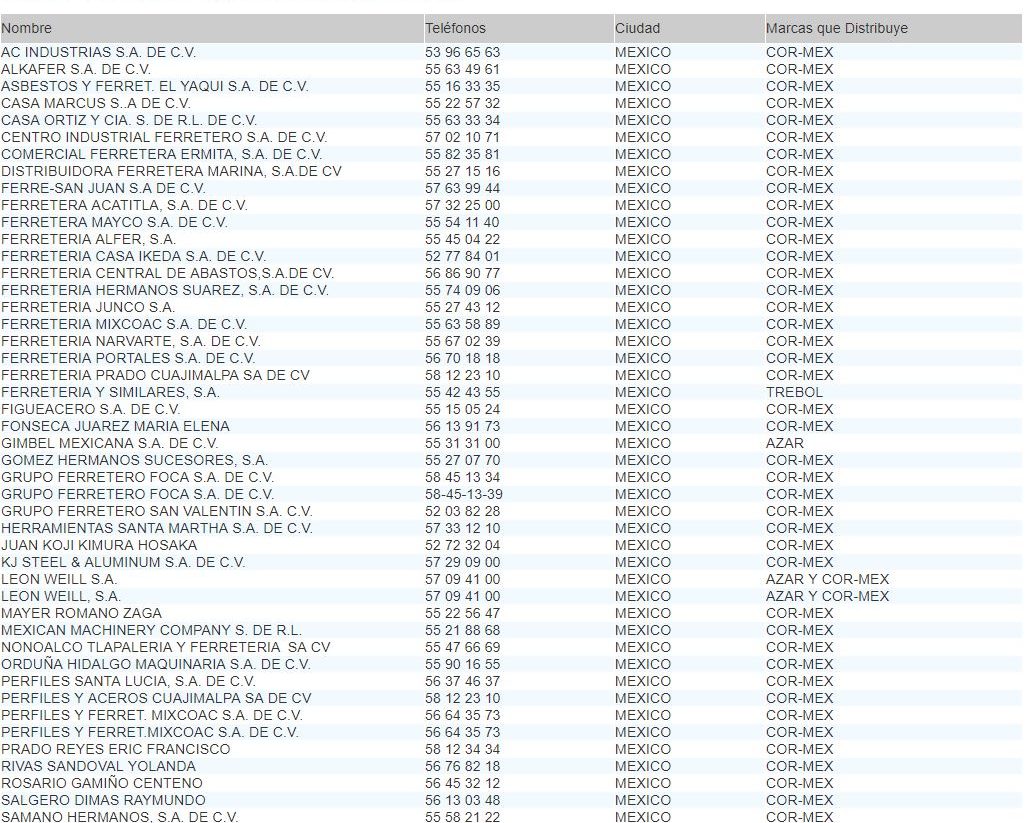Select GIMBEL MEXICANA S.A. DE C.V. name
Viewport: 1026px width, 823px height.
pos(109,443)
